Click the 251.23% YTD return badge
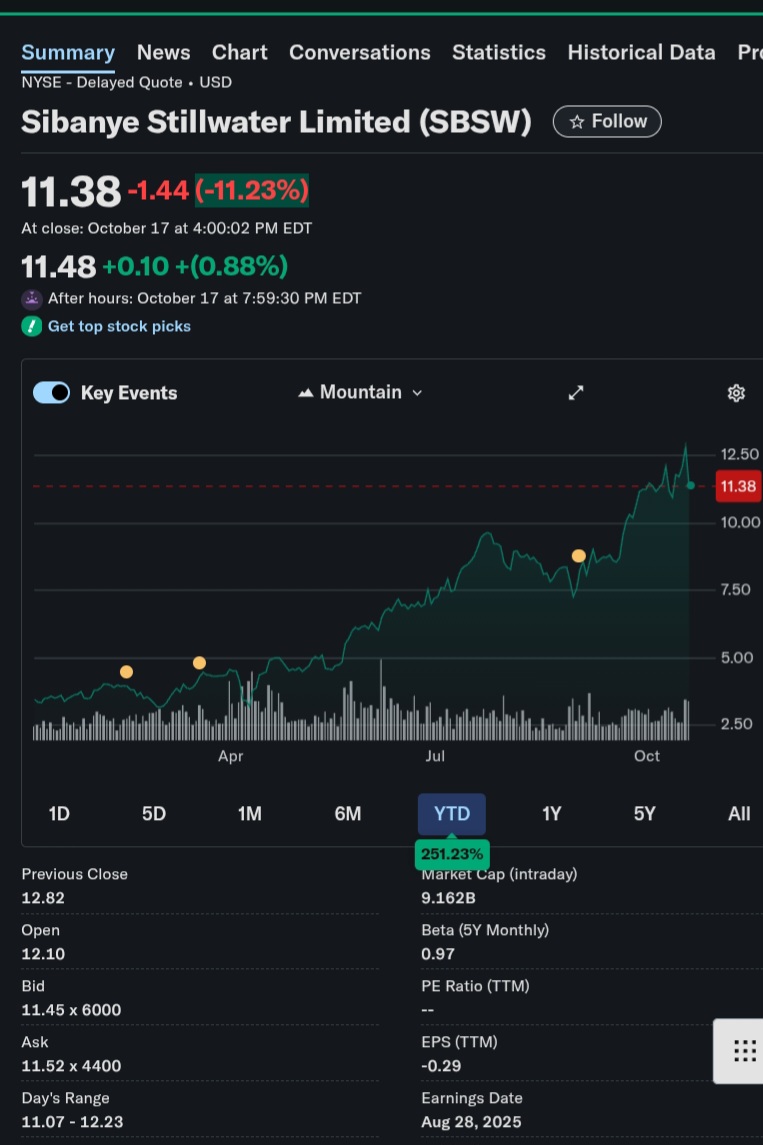The image size is (763, 1145). click(452, 854)
